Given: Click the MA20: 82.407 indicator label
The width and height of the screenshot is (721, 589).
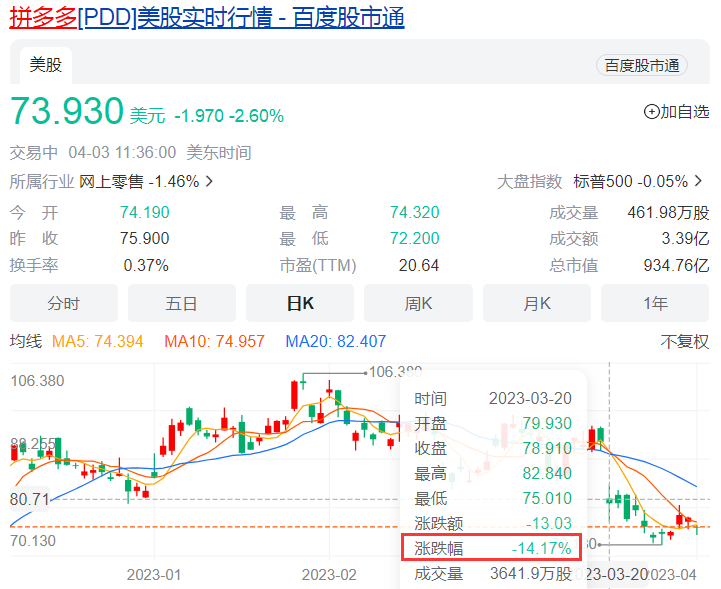Looking at the screenshot, I should point(336,342).
